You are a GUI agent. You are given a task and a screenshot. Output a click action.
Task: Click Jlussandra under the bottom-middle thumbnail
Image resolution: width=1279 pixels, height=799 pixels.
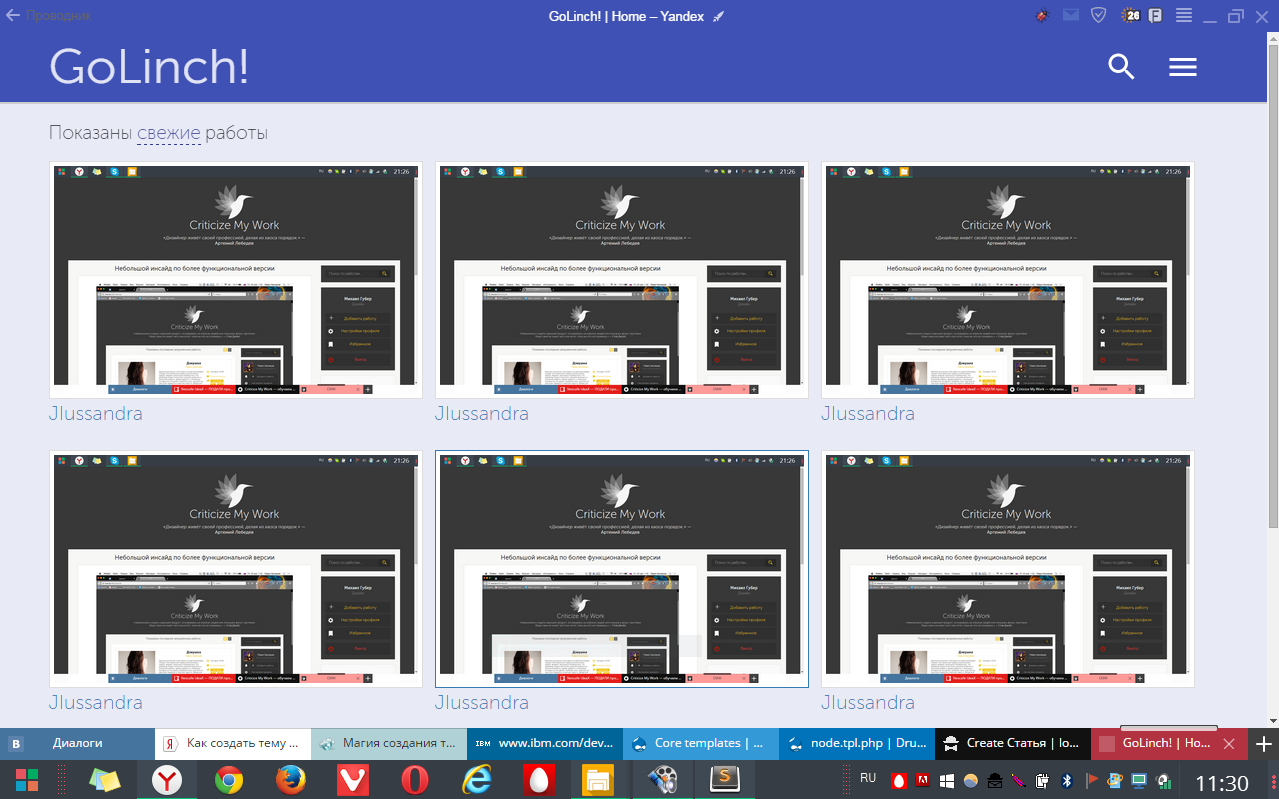[x=482, y=702]
